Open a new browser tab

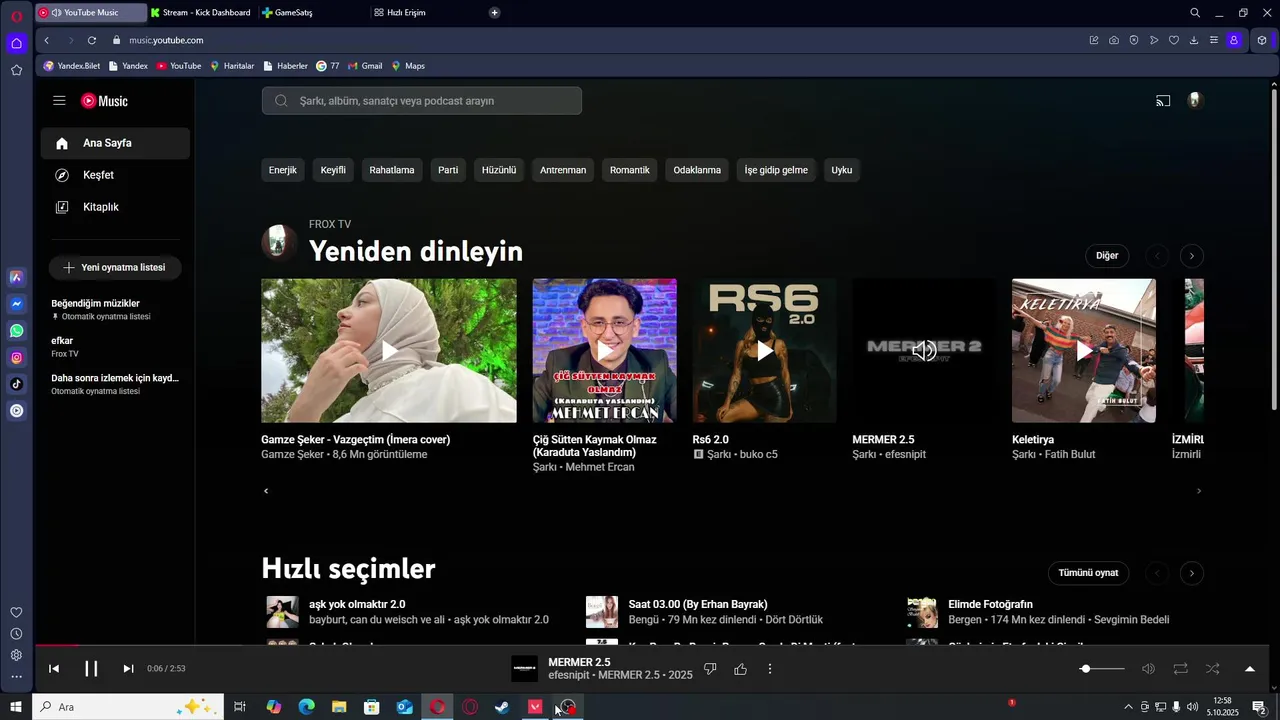pyautogui.click(x=494, y=13)
